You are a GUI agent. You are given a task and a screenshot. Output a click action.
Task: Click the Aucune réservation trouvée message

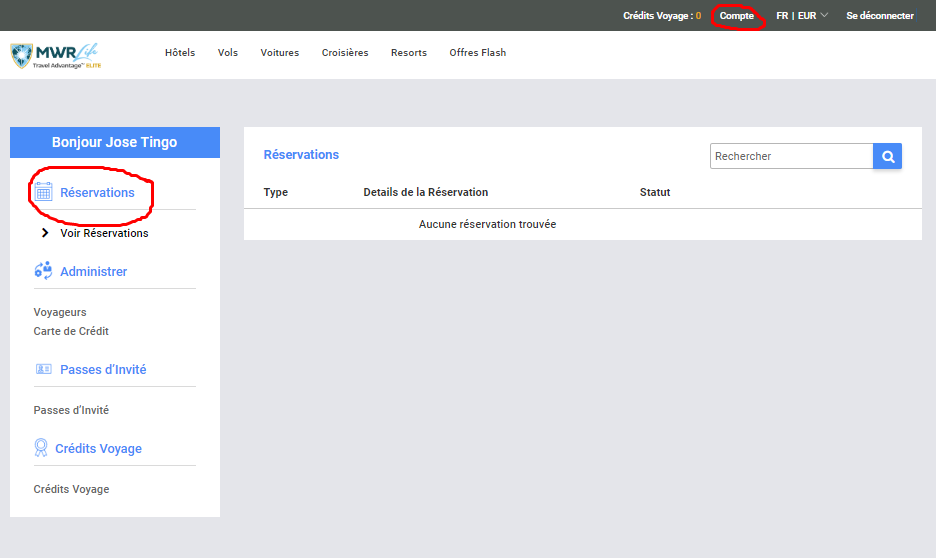(487, 224)
